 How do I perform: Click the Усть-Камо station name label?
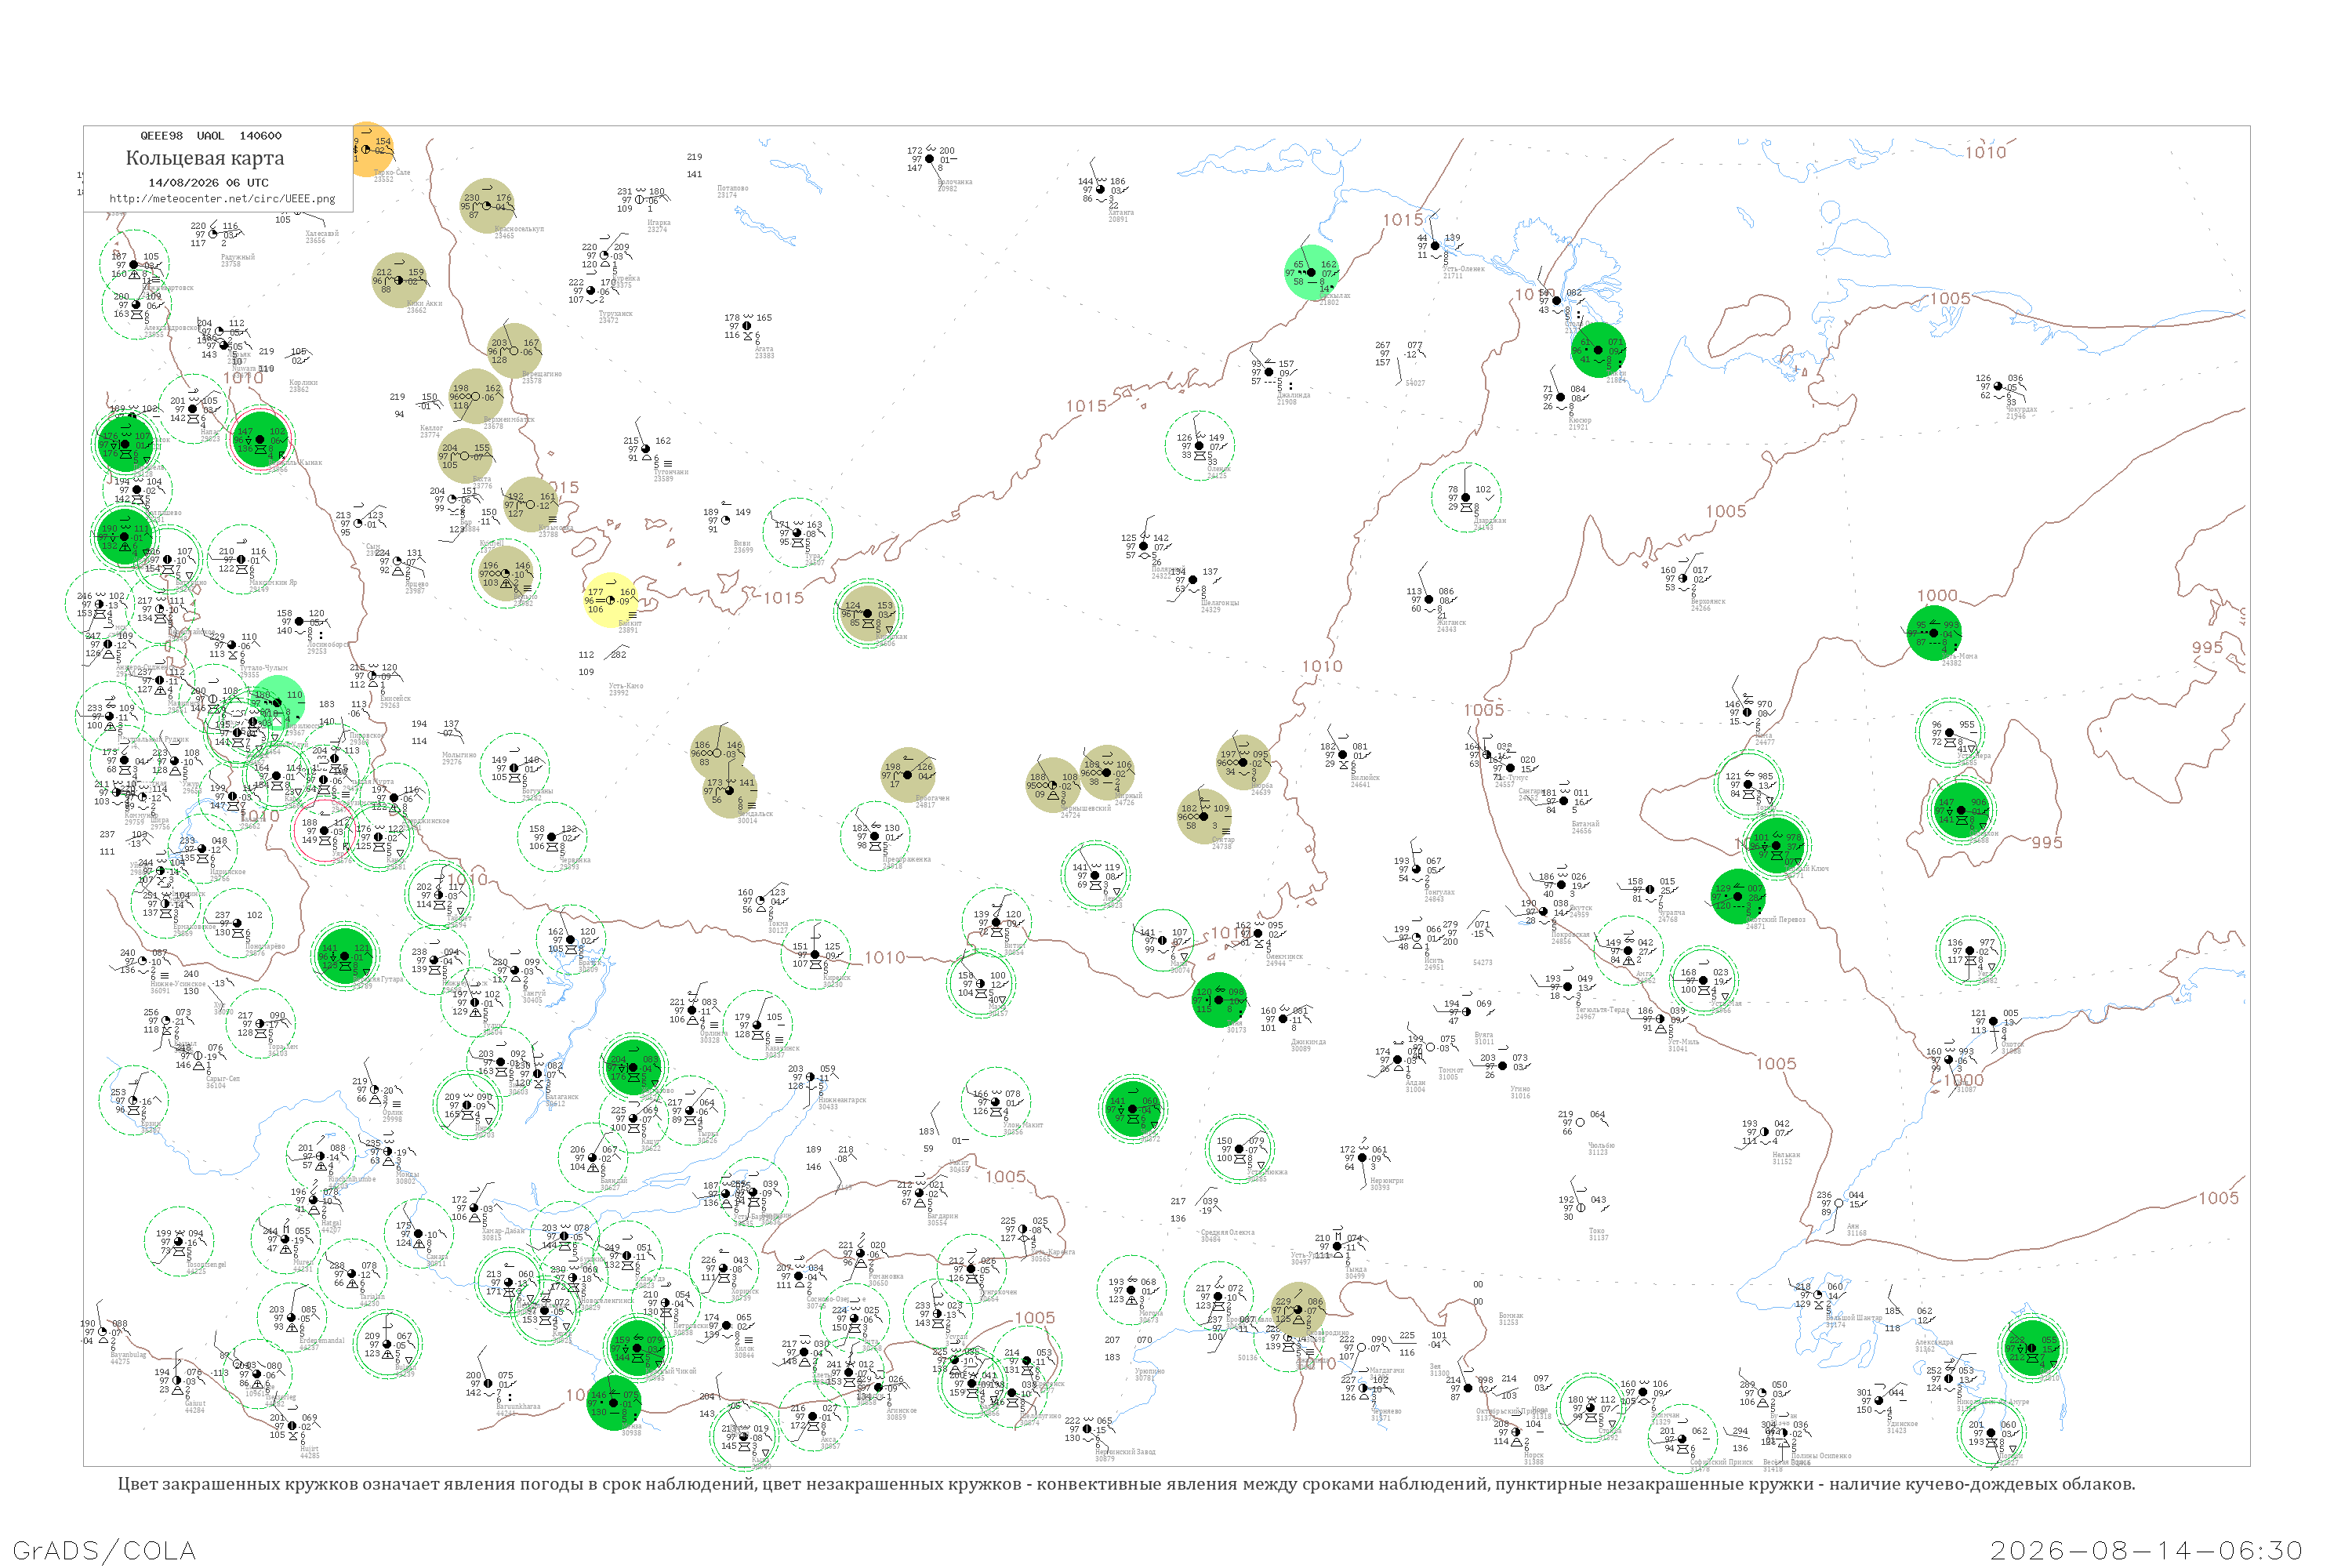(626, 686)
